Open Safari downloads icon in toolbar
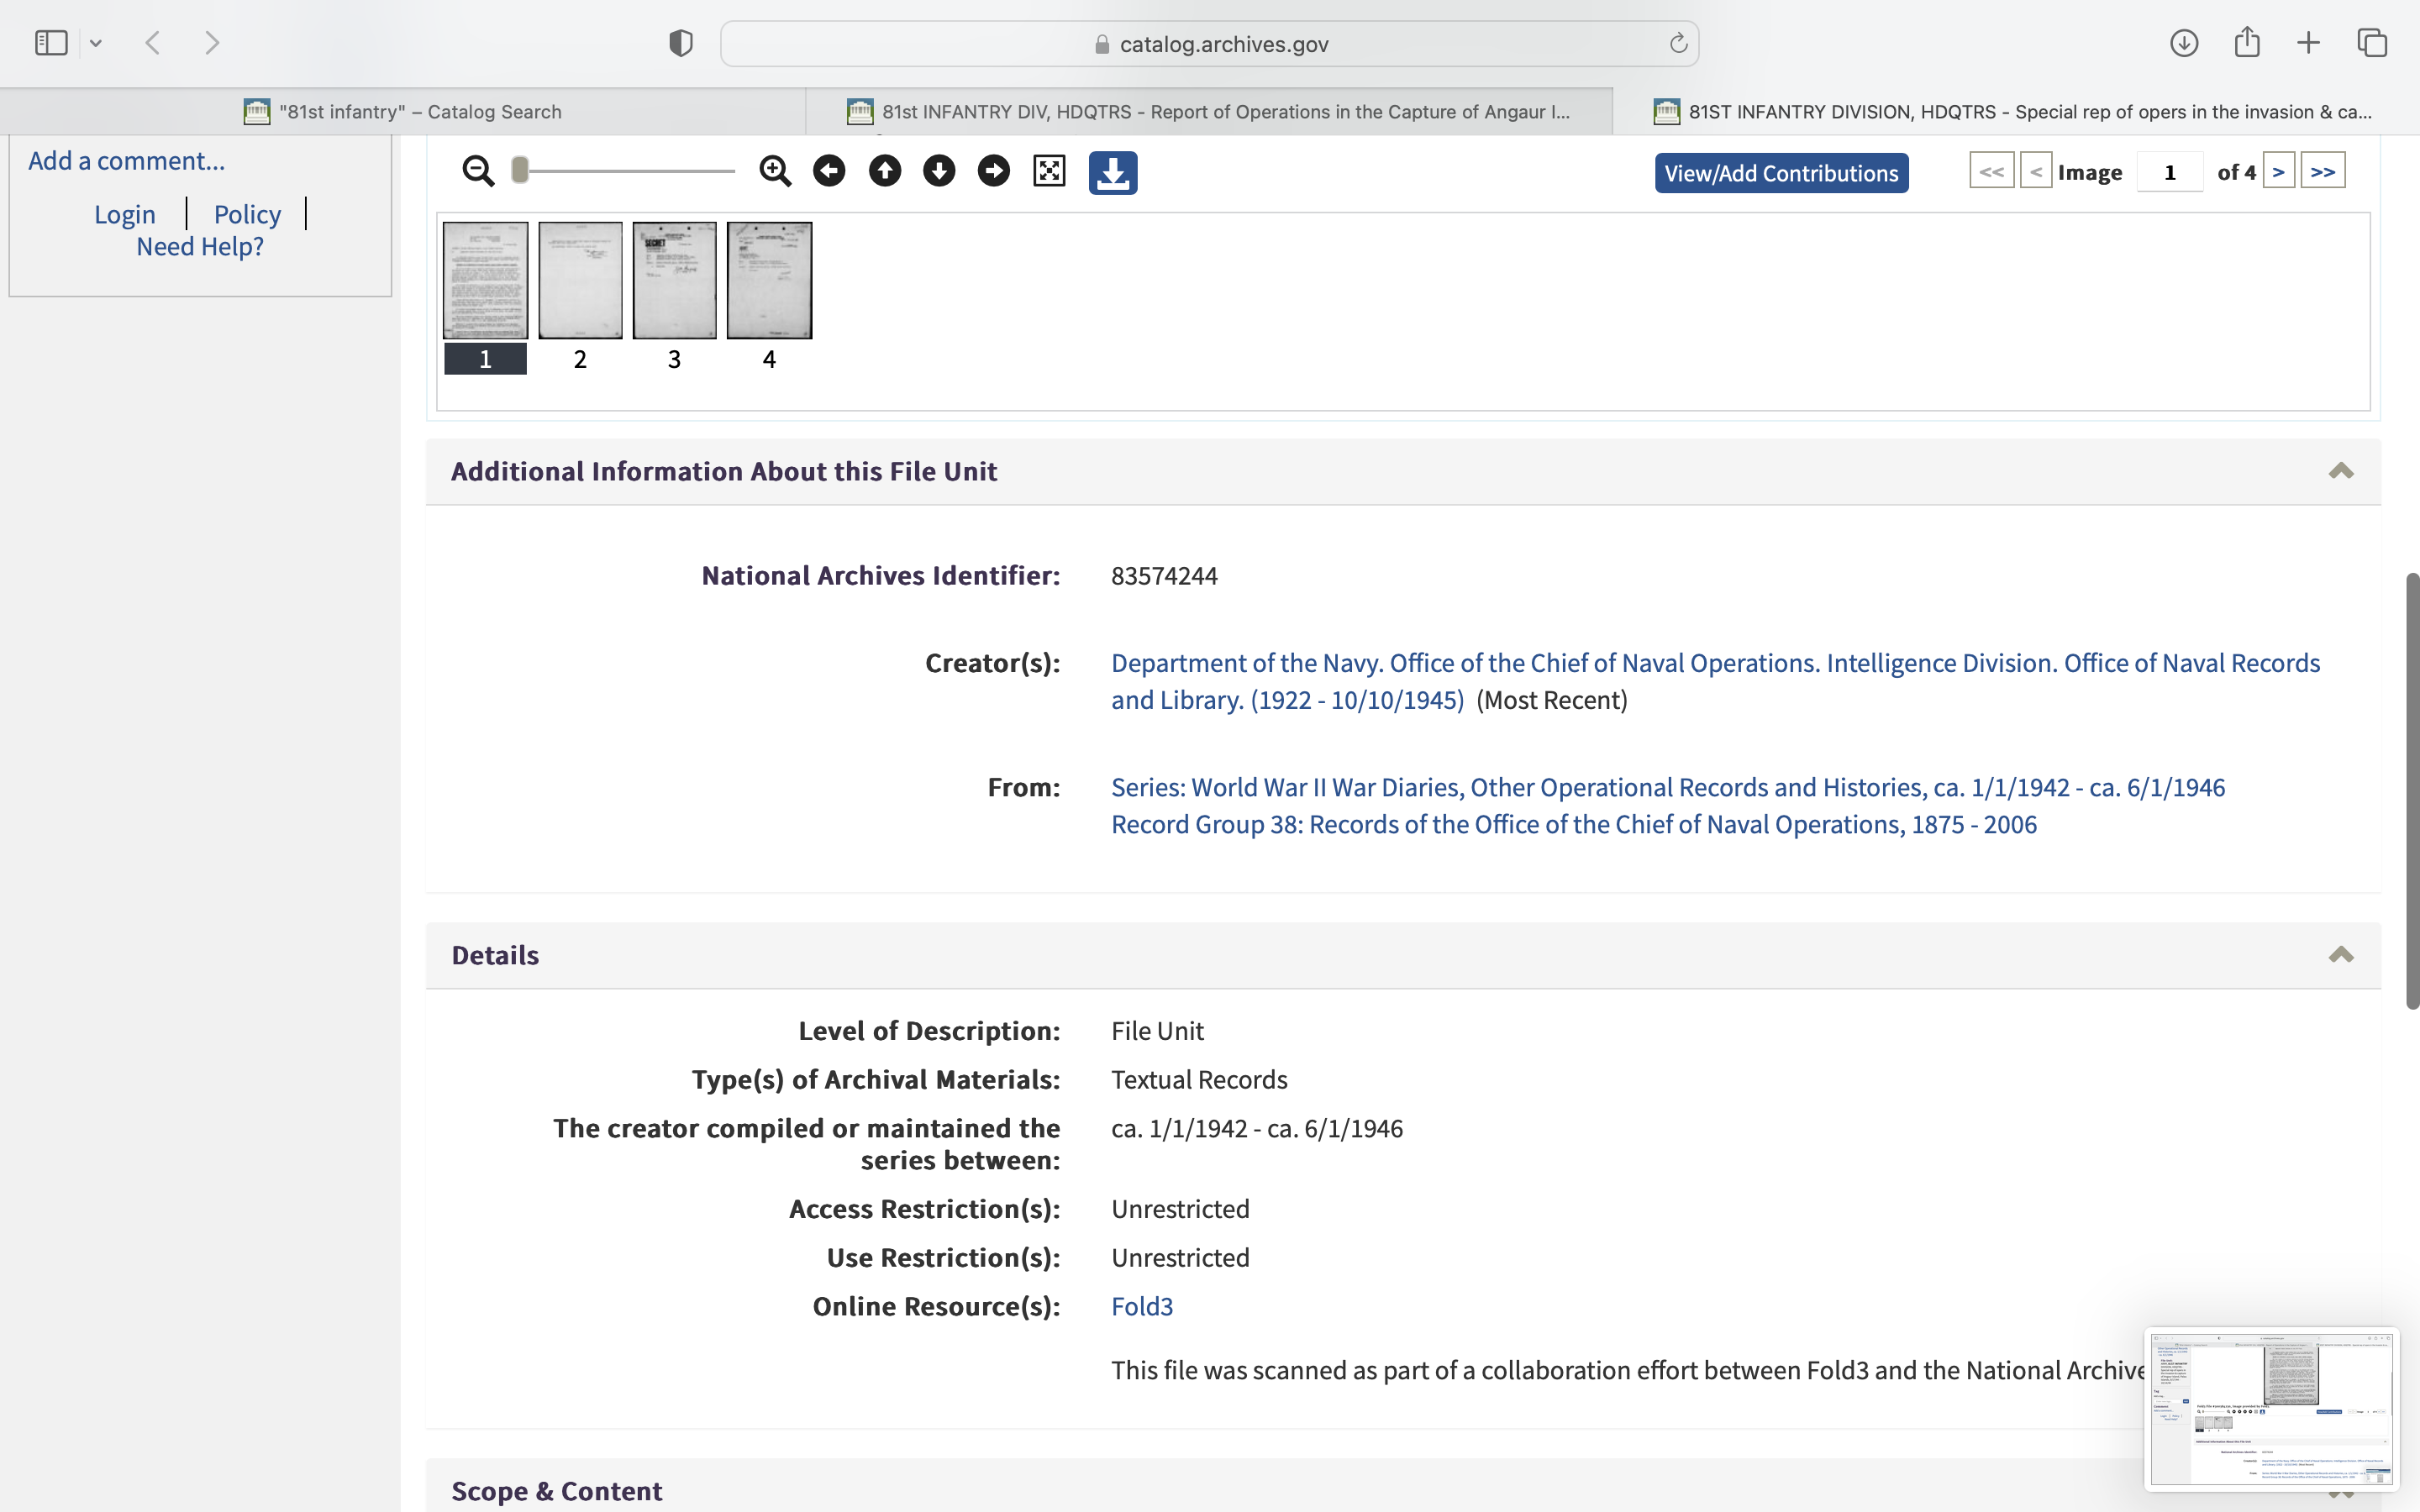 [x=2183, y=43]
